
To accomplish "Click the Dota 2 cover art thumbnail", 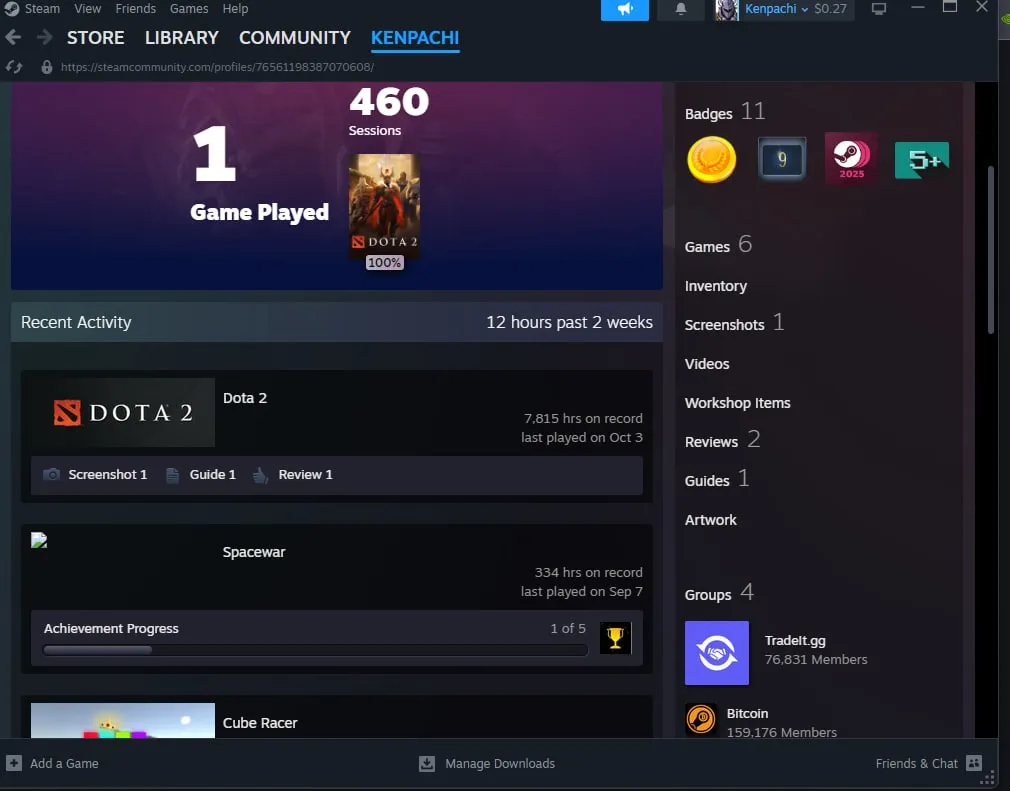I will tap(385, 205).
